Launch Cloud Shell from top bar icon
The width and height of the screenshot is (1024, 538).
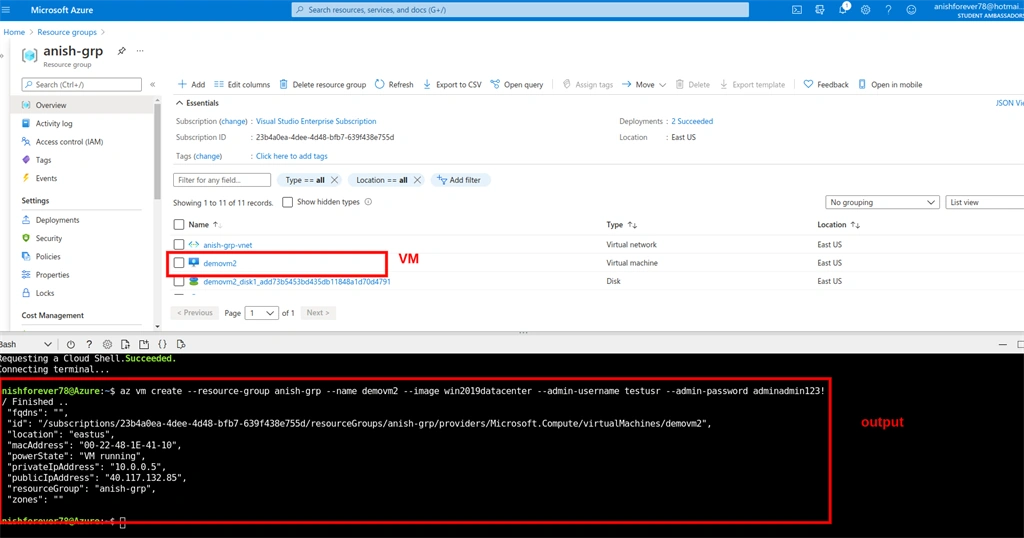pos(797,10)
